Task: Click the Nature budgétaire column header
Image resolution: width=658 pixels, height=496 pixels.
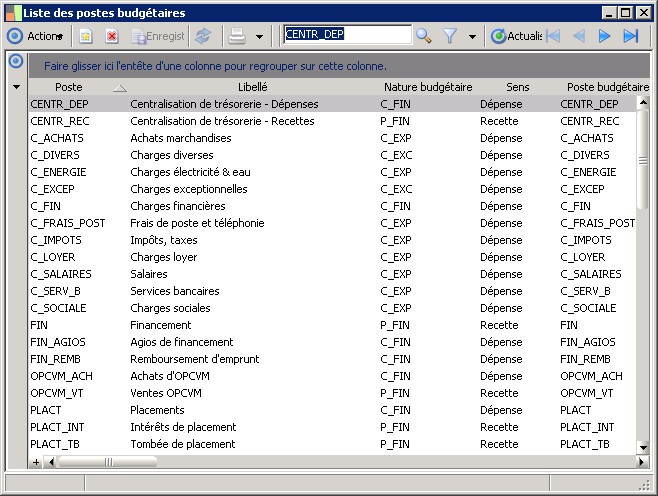Action: 428,87
